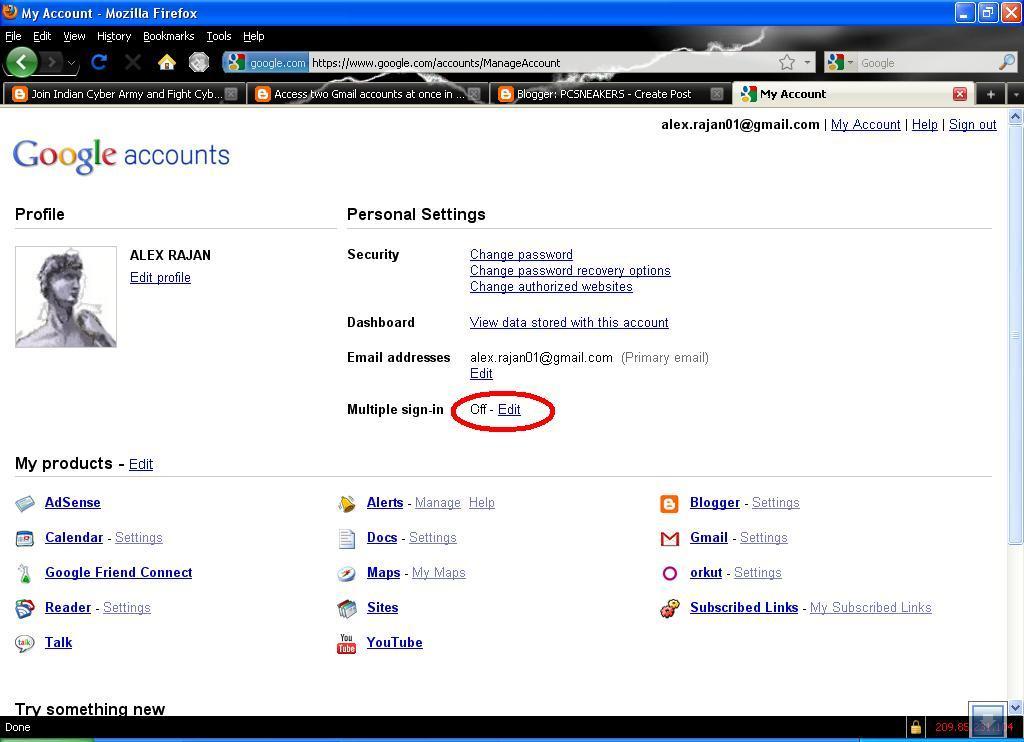The height and width of the screenshot is (742, 1024).
Task: Click the padlock icon in the status bar
Action: [917, 727]
